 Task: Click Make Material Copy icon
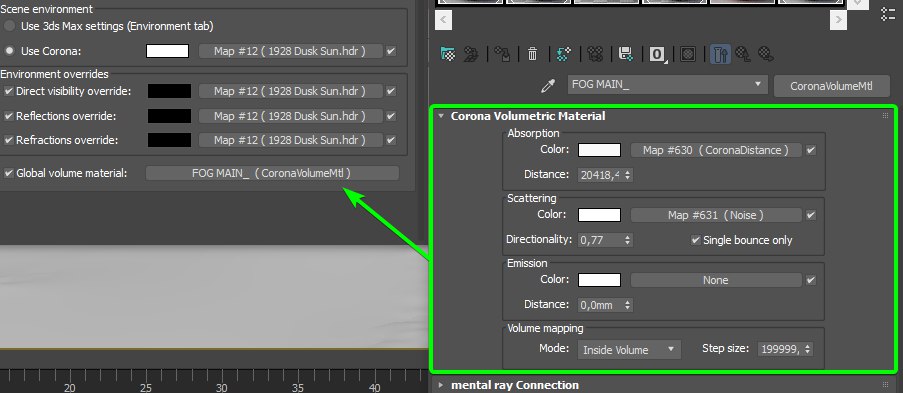coord(564,54)
